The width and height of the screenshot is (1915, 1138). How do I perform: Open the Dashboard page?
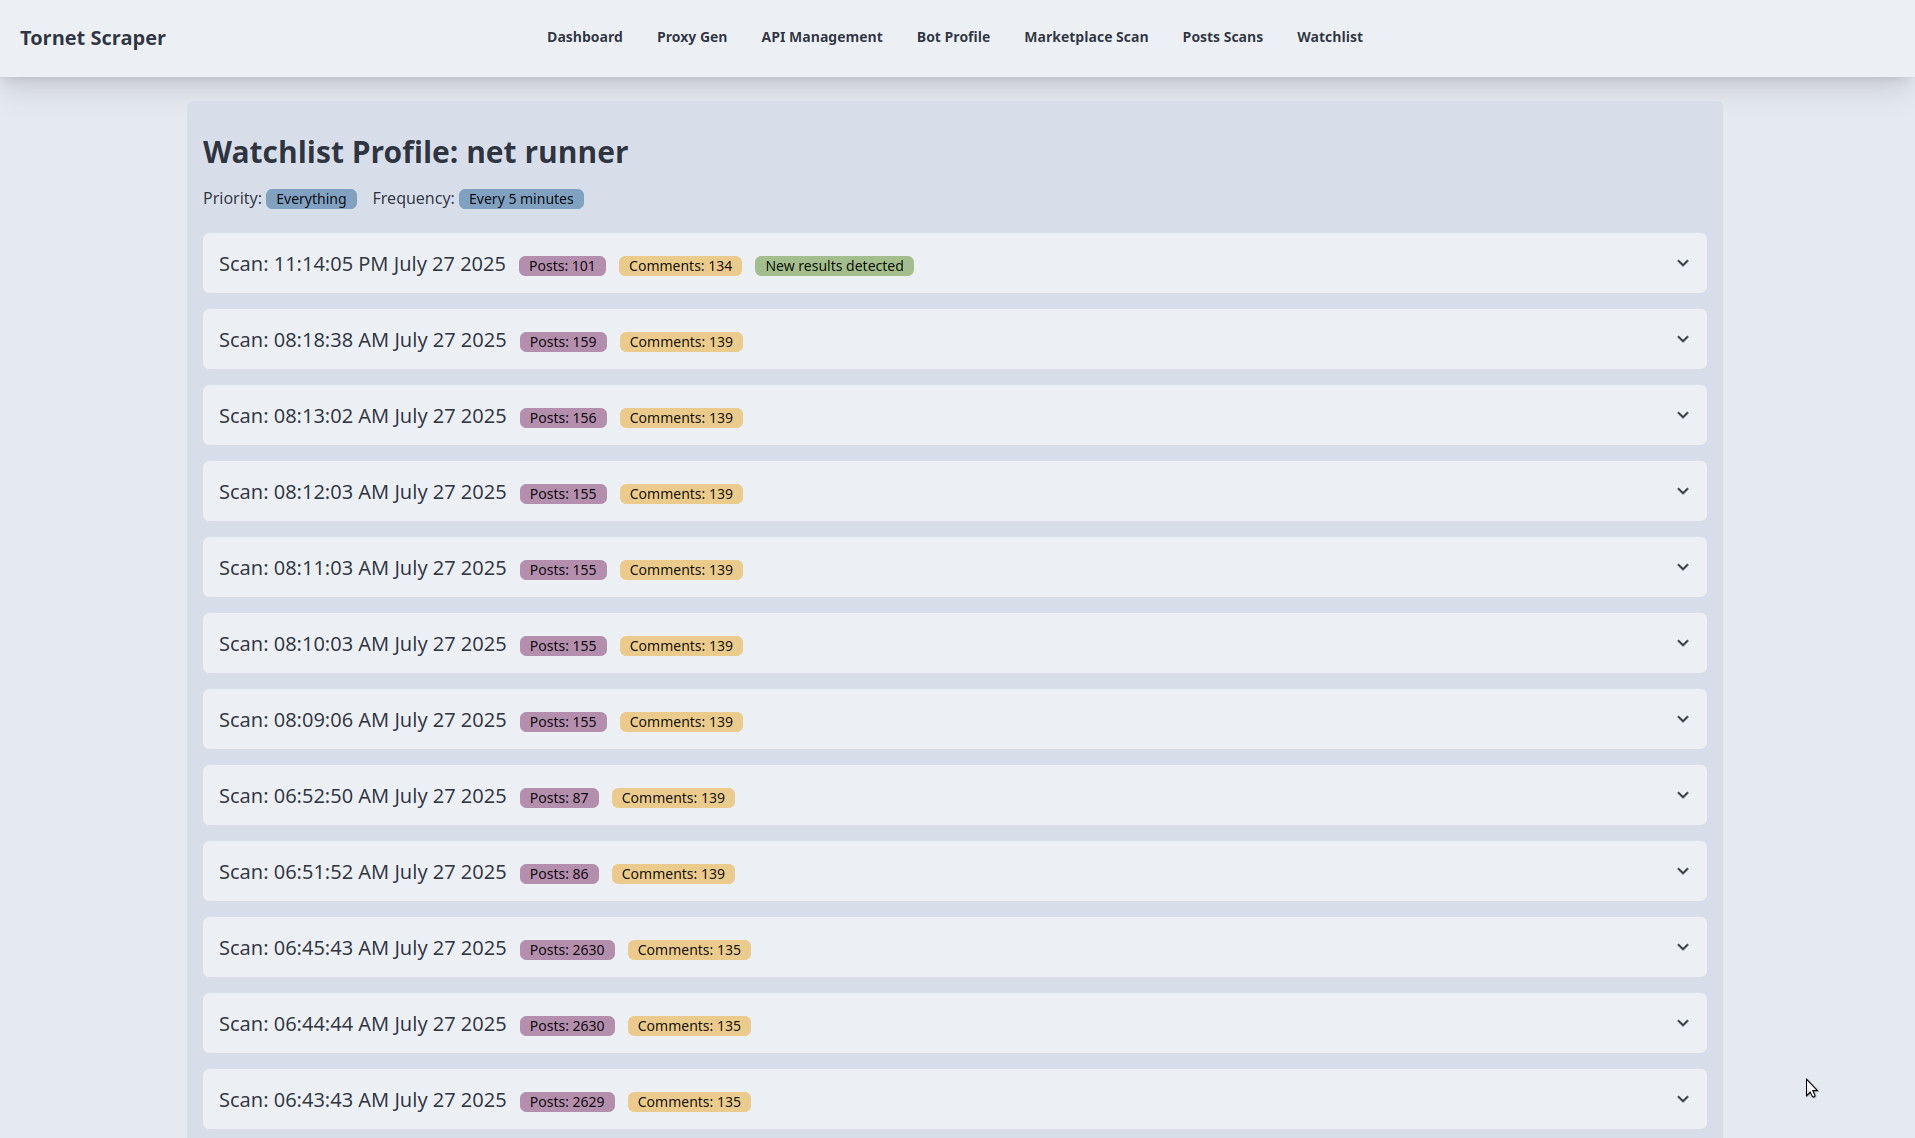click(x=584, y=37)
